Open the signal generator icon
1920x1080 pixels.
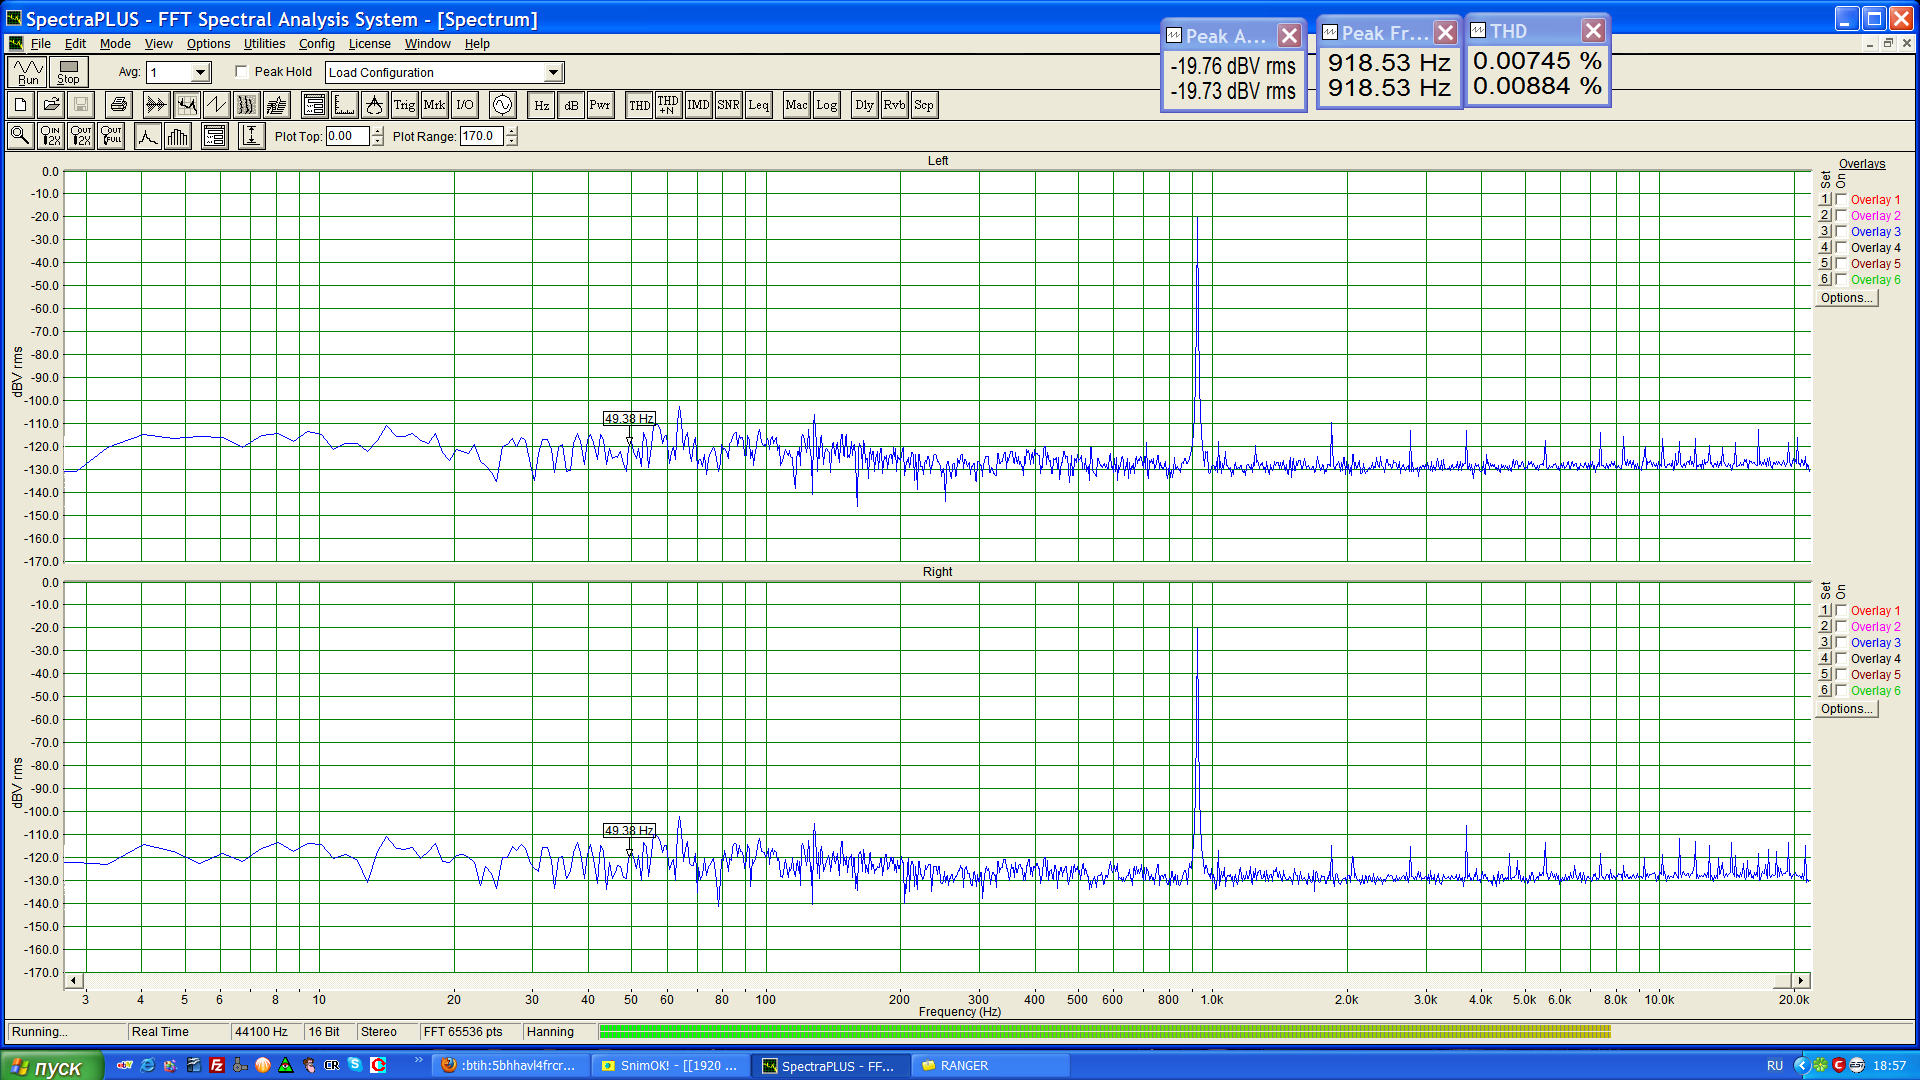502,105
